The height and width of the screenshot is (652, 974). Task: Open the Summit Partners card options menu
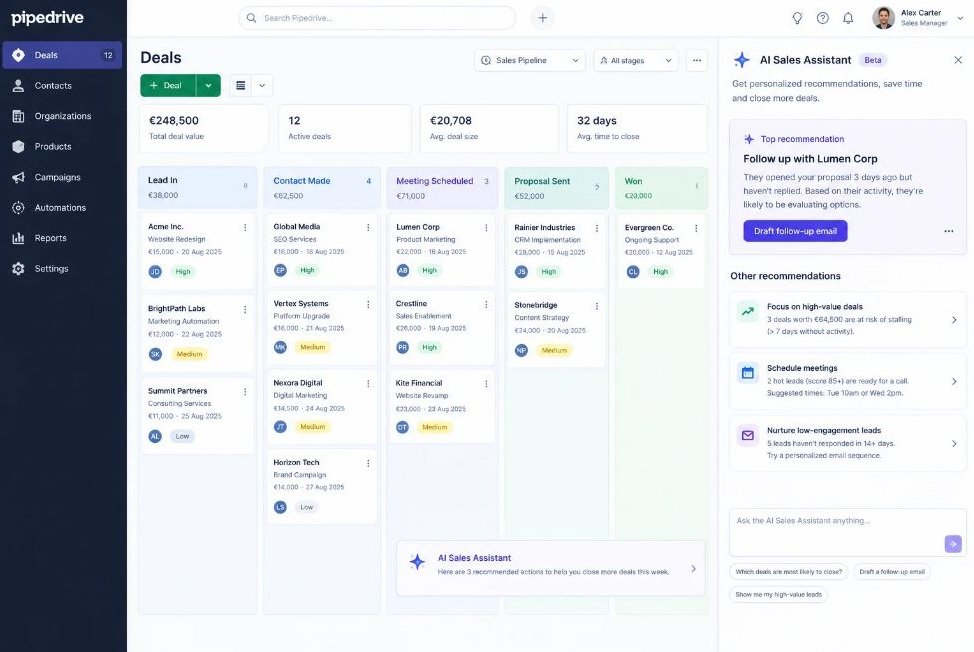245,392
